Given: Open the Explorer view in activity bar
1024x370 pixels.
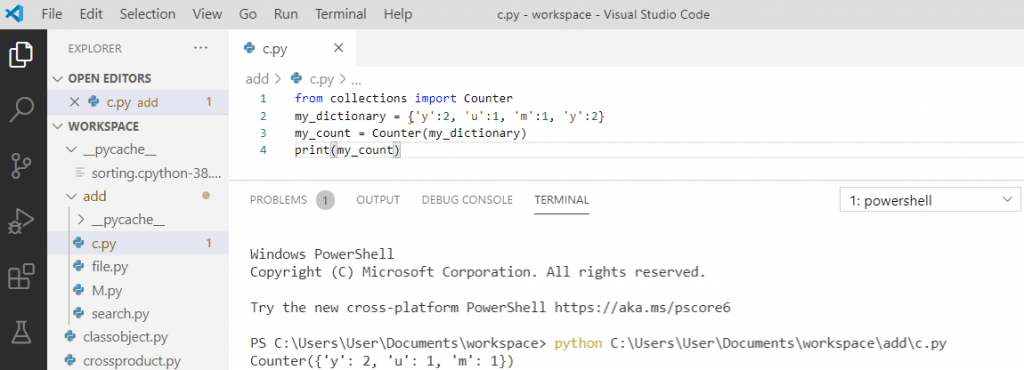Looking at the screenshot, I should click(x=22, y=54).
